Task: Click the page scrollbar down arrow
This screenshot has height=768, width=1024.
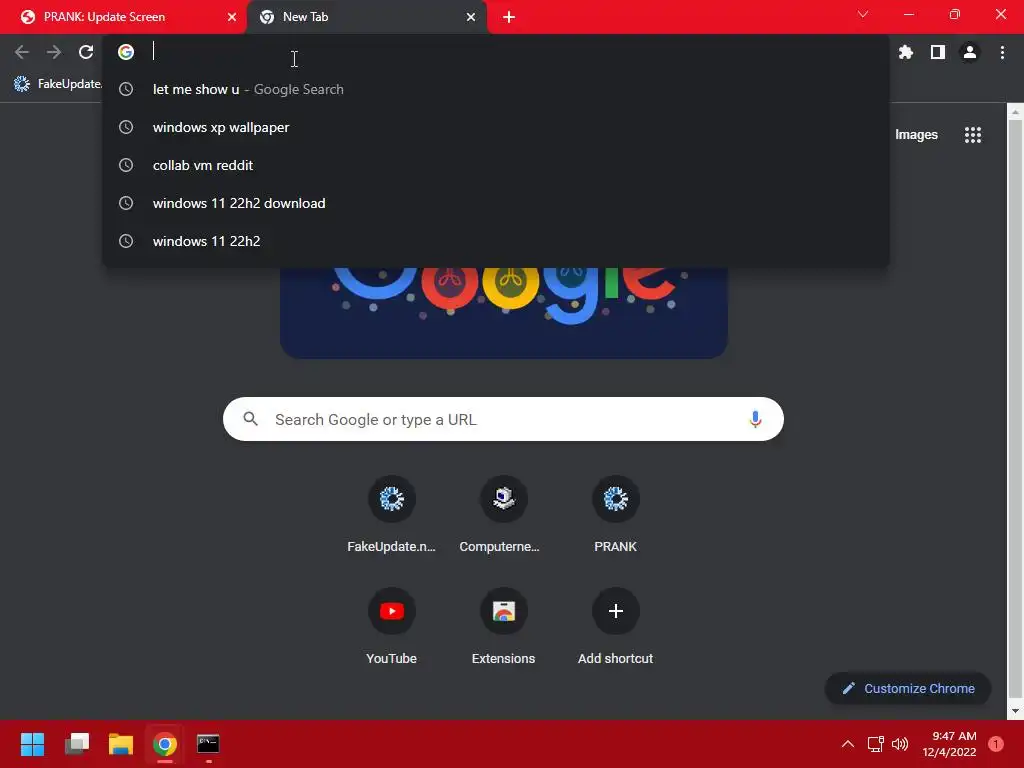Action: point(1015,711)
